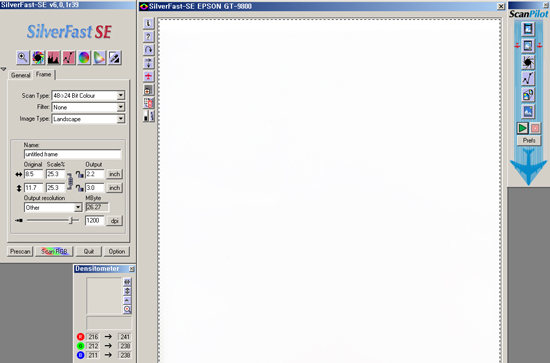The width and height of the screenshot is (550, 363).
Task: Click the horizontal Scale% field
Action: pyautogui.click(x=55, y=174)
